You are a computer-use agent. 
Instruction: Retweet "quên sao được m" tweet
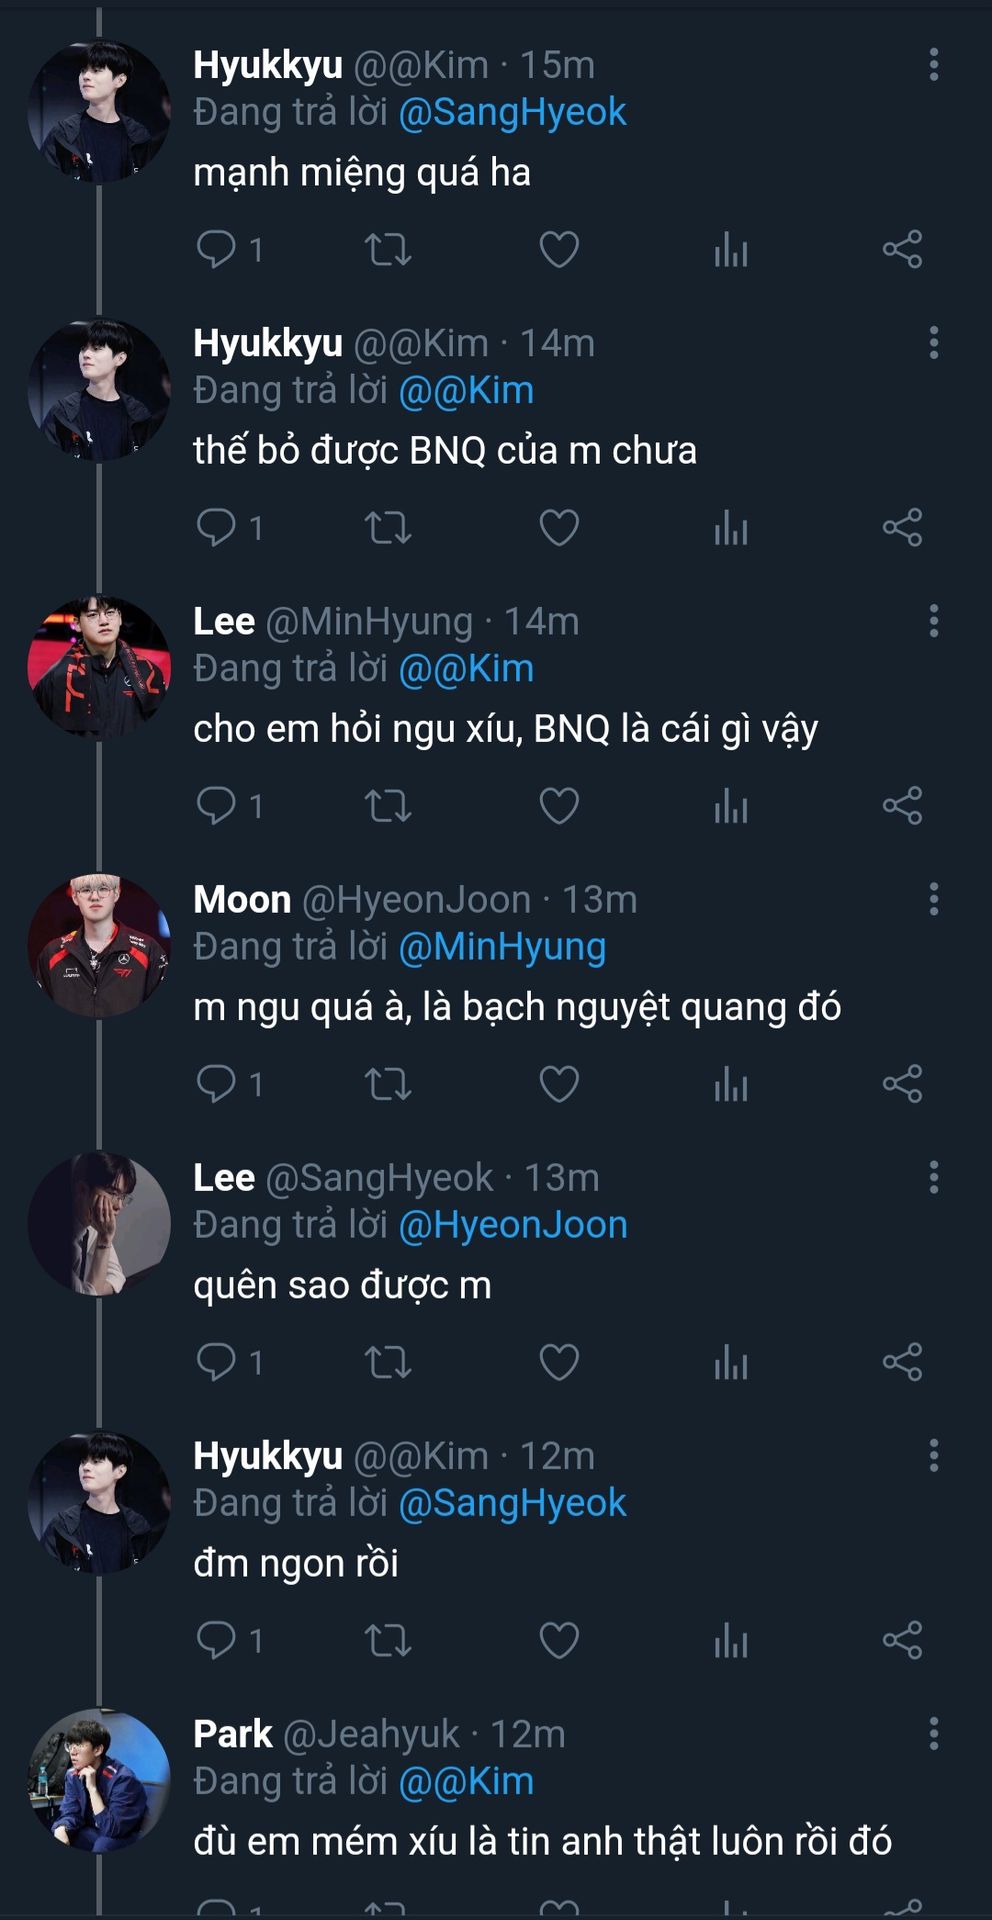click(x=388, y=1362)
